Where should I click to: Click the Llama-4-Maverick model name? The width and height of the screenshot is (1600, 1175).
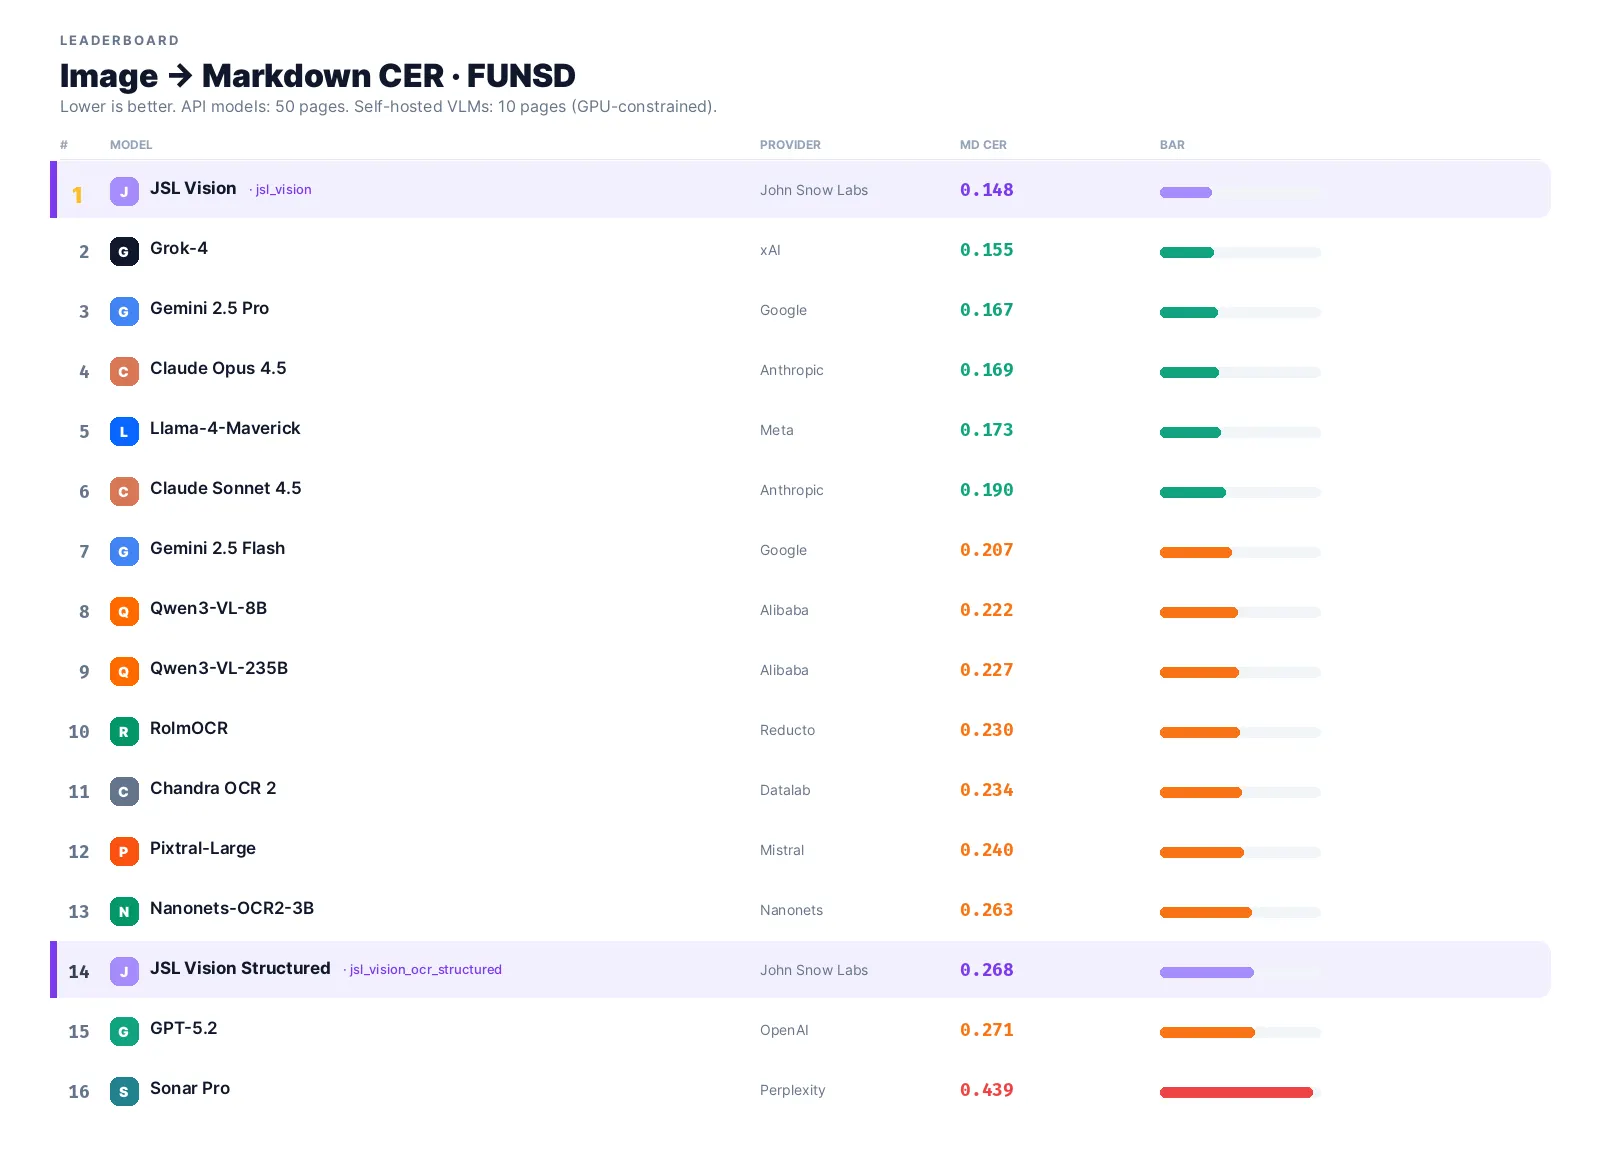click(225, 428)
